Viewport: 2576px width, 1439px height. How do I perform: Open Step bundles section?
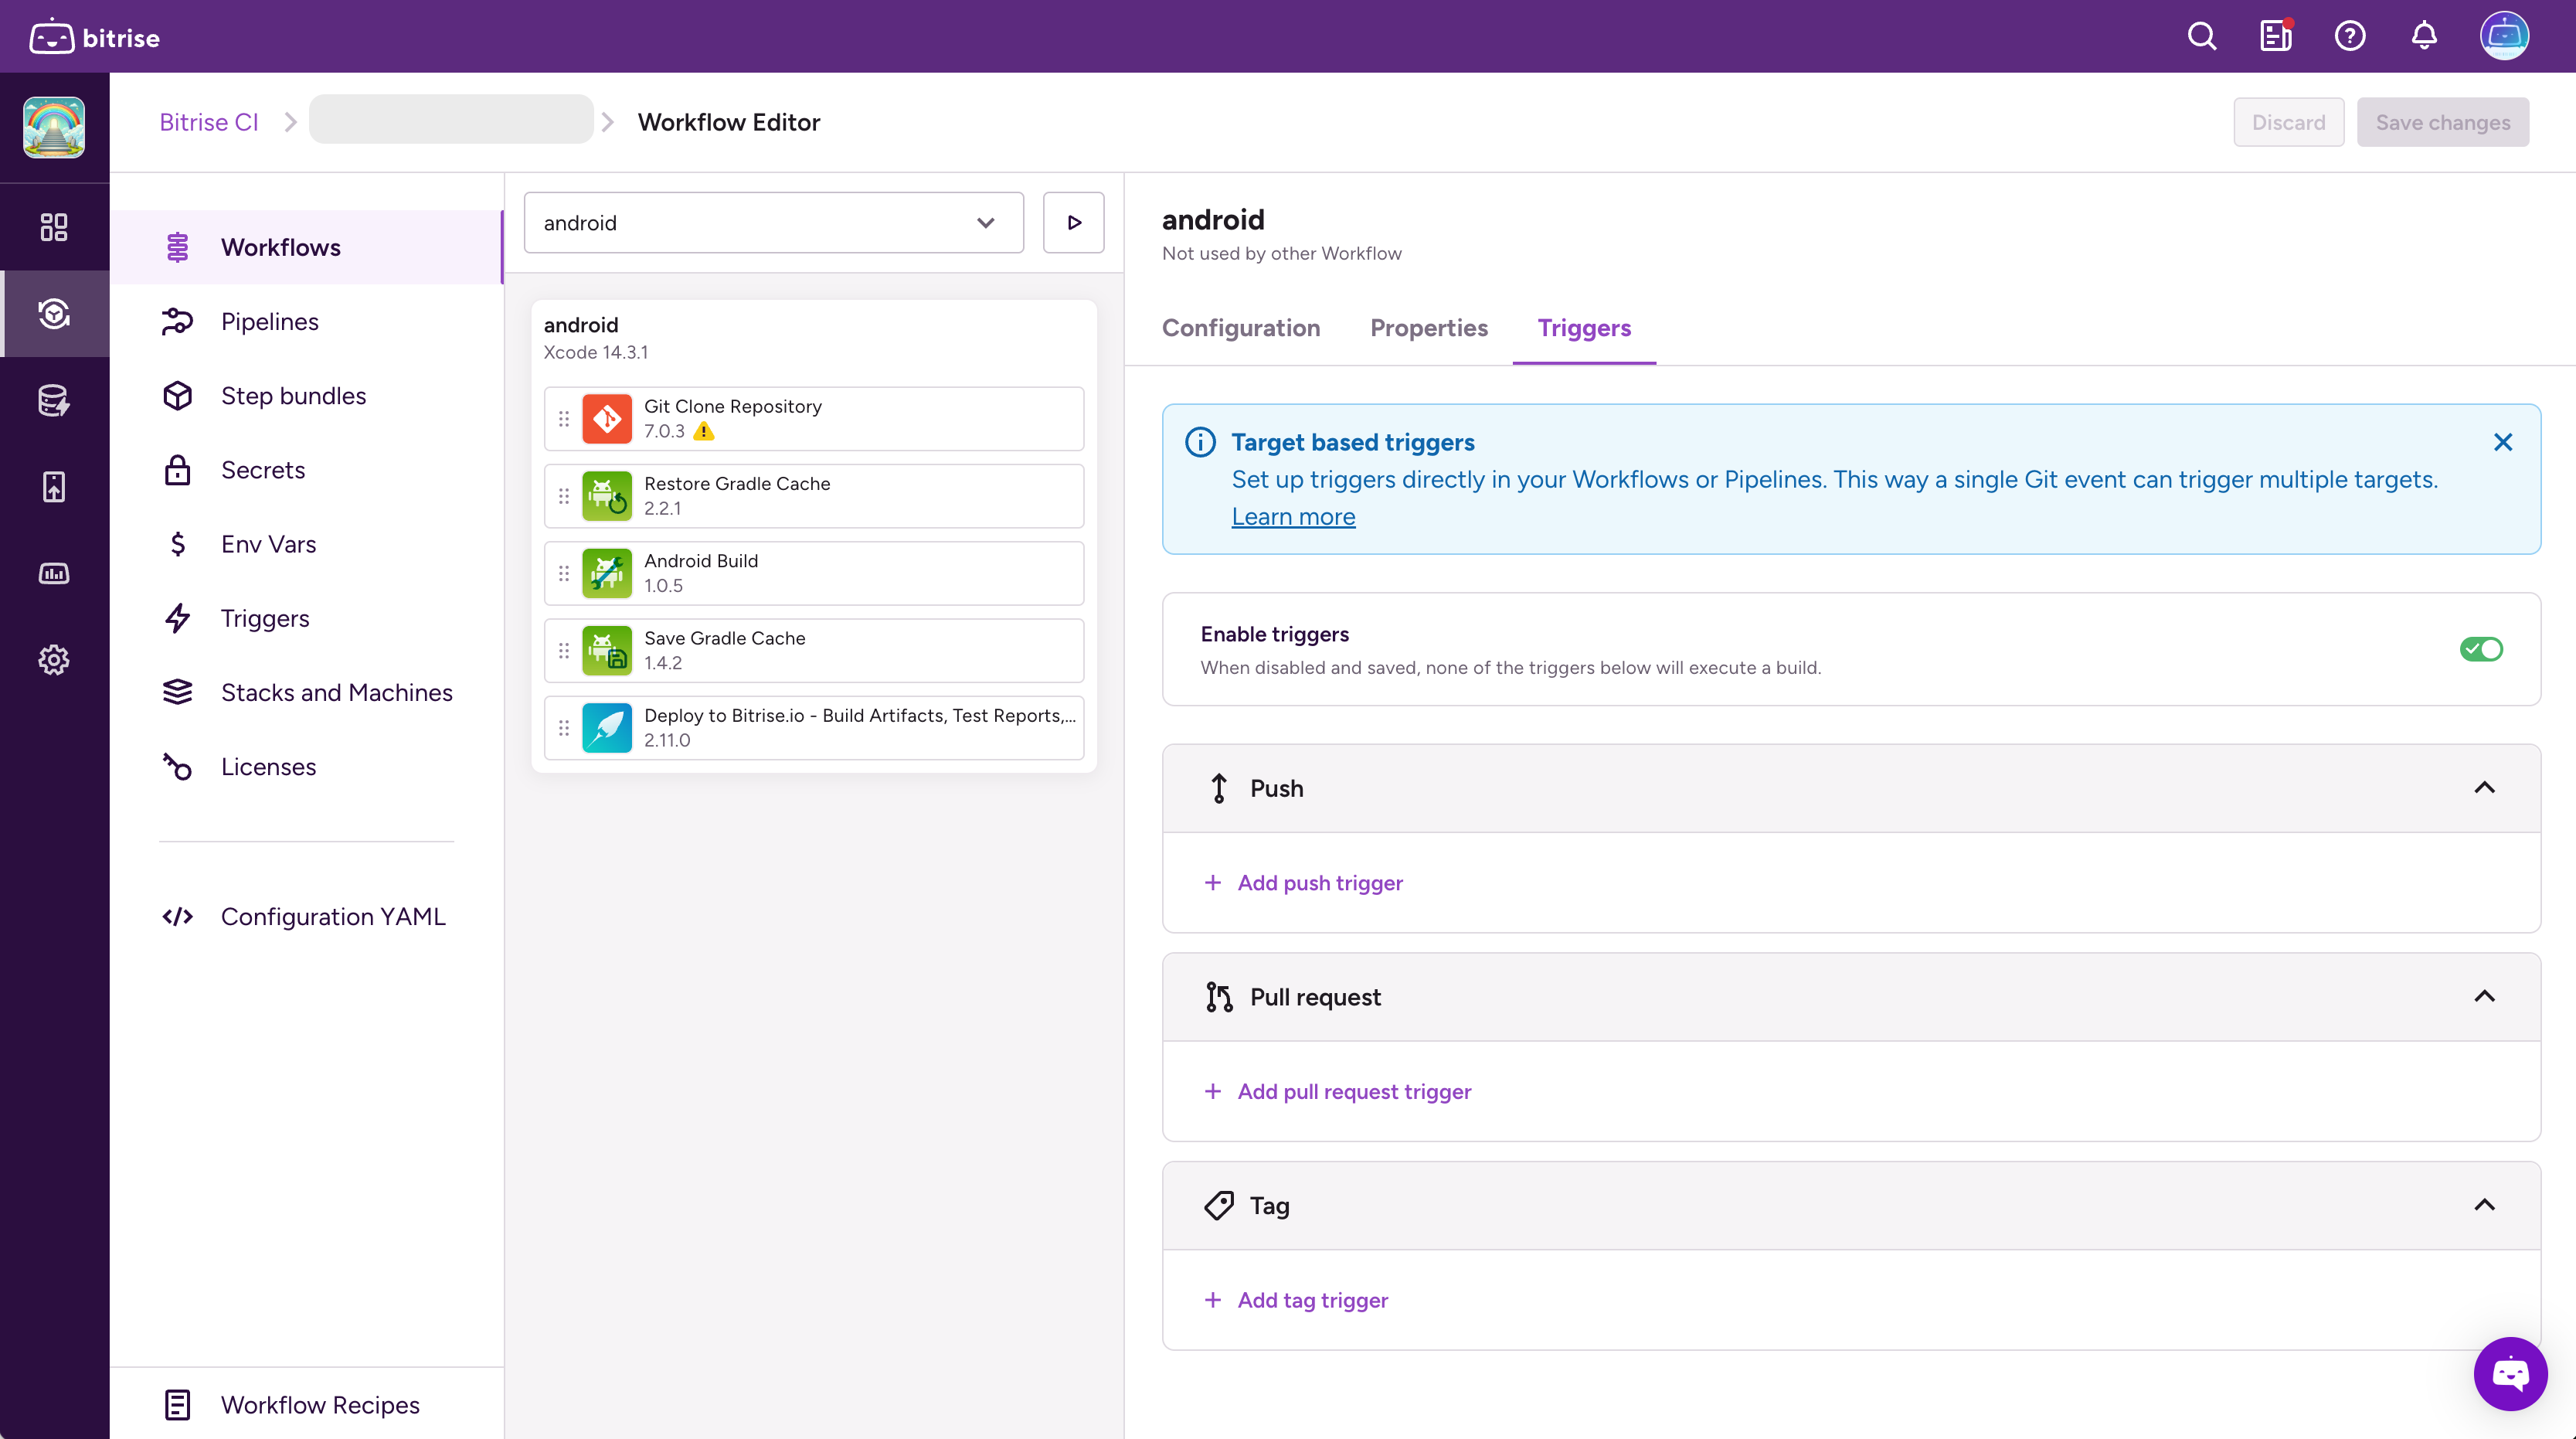pos(305,395)
